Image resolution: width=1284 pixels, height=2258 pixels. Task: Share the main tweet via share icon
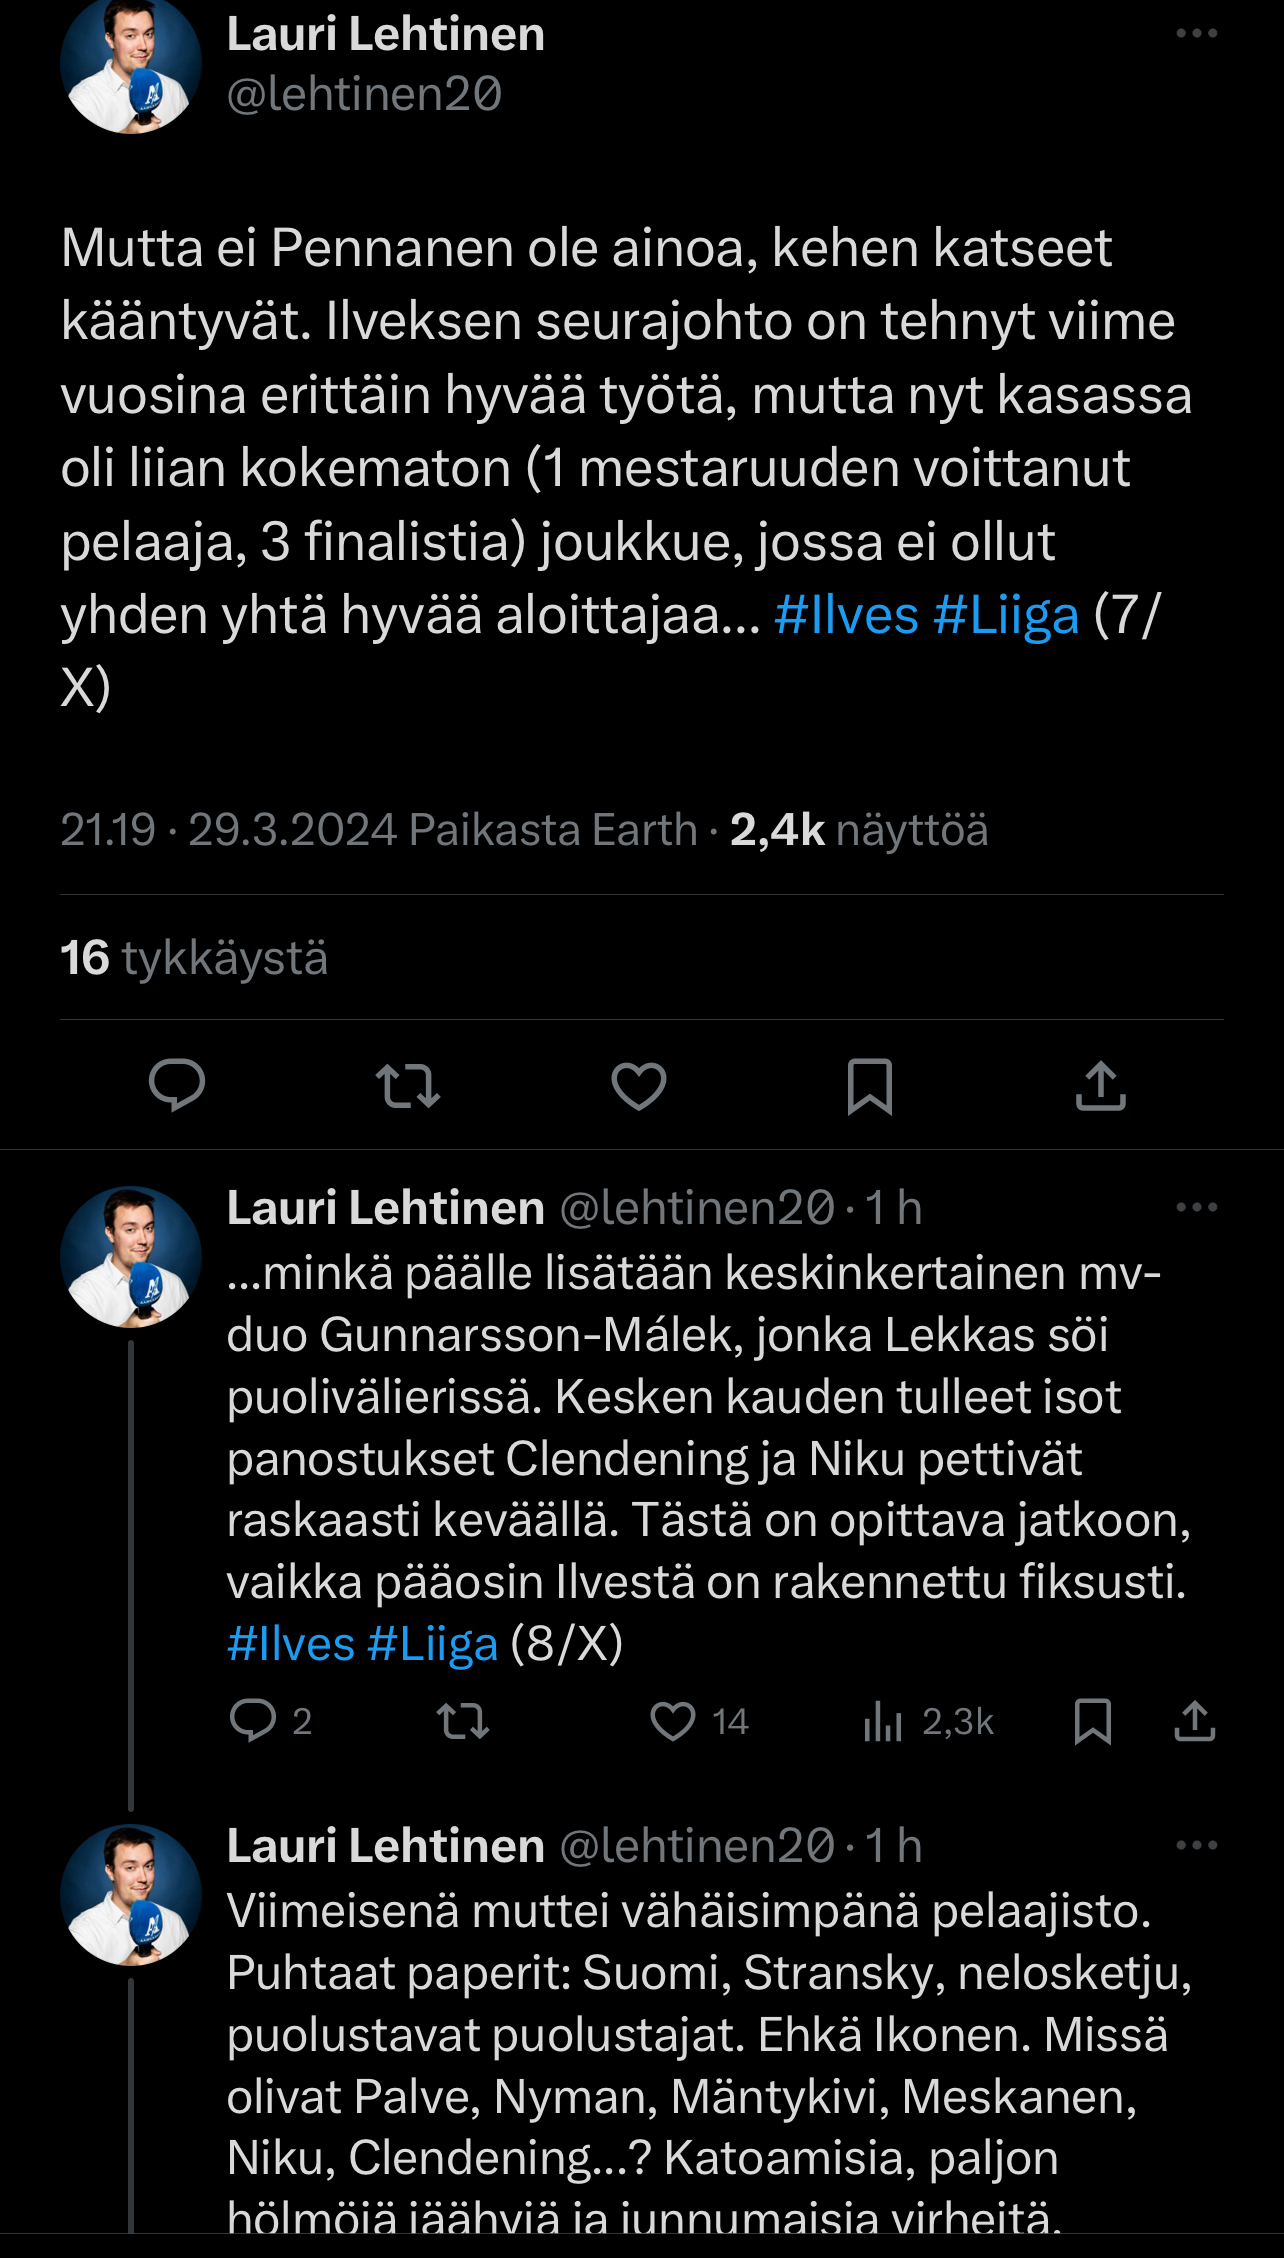coord(1100,1086)
